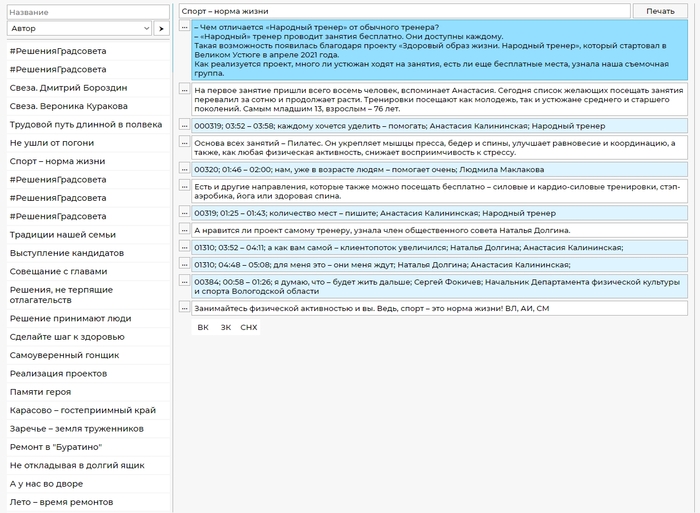Open 'А у нас во дворе' entry
The image size is (700, 513).
88,484
